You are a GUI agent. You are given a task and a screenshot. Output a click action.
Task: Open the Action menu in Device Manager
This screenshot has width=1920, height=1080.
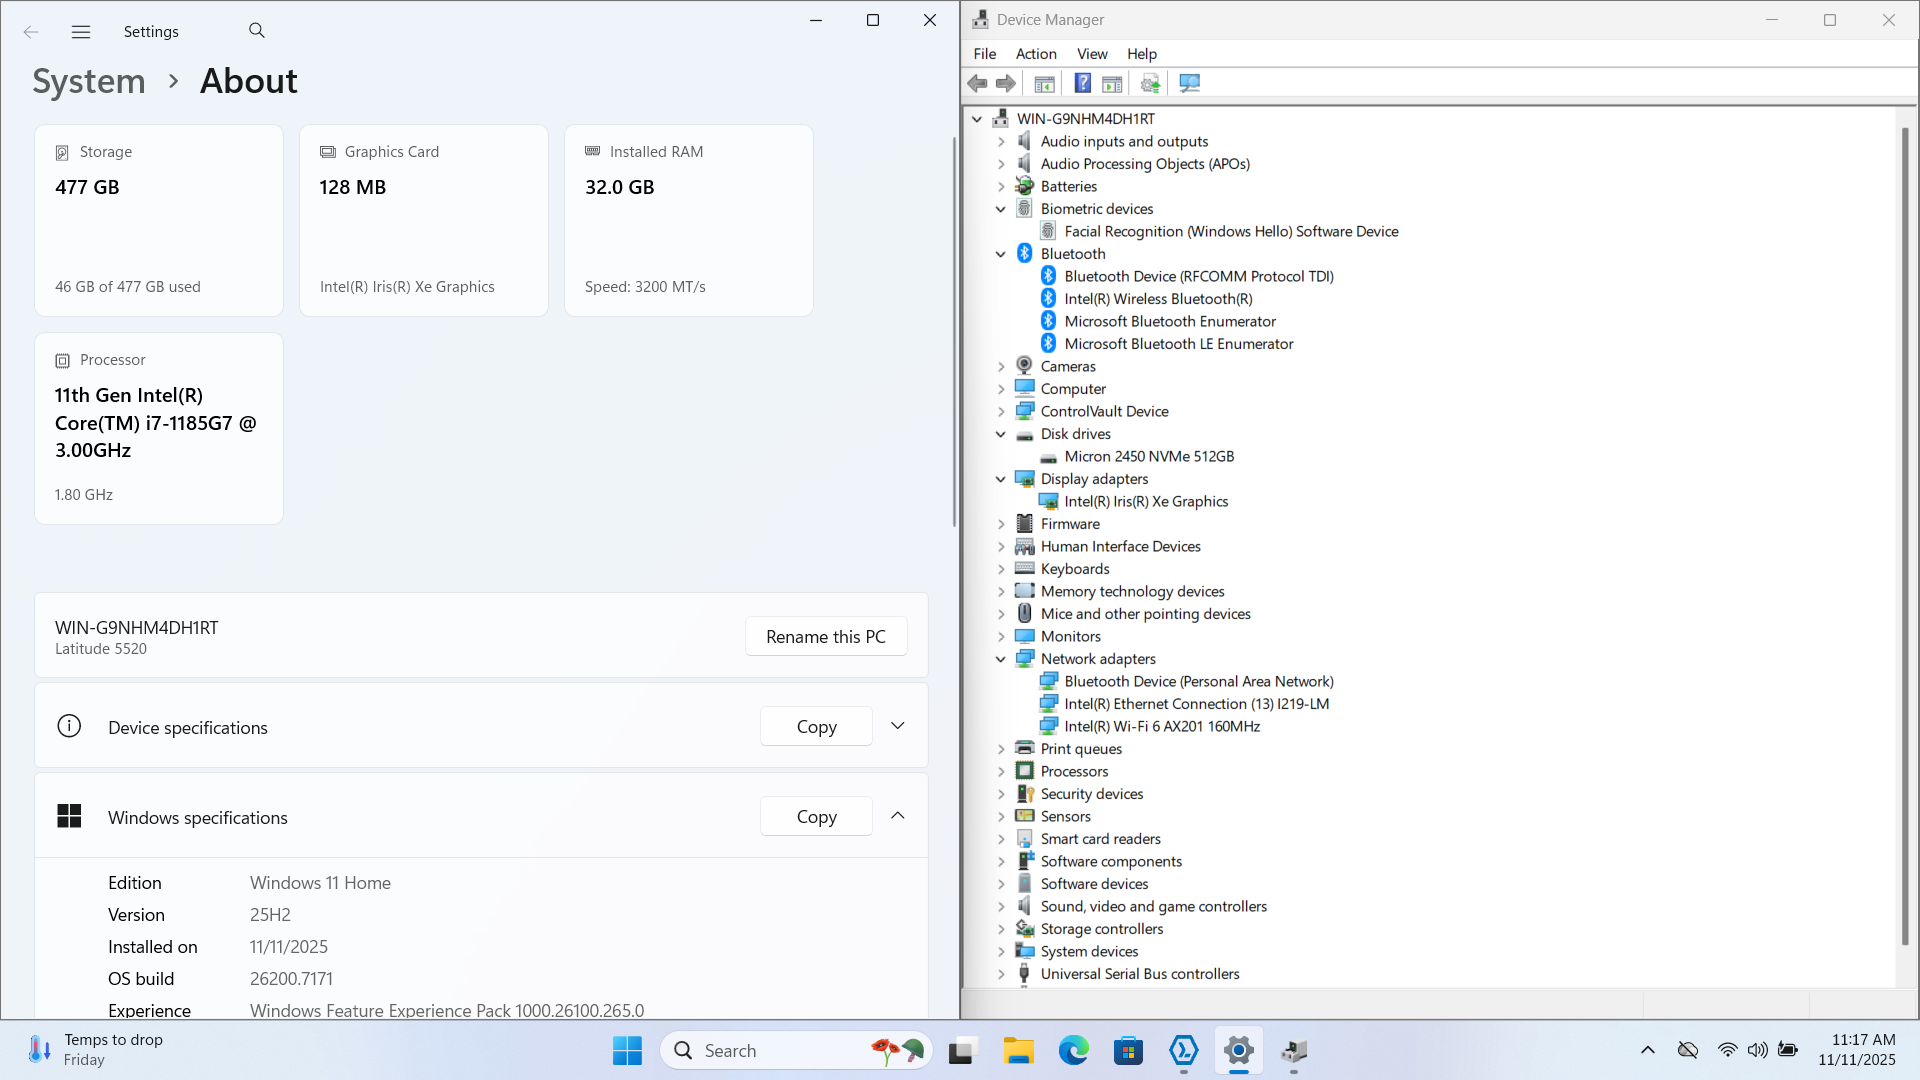tap(1035, 54)
